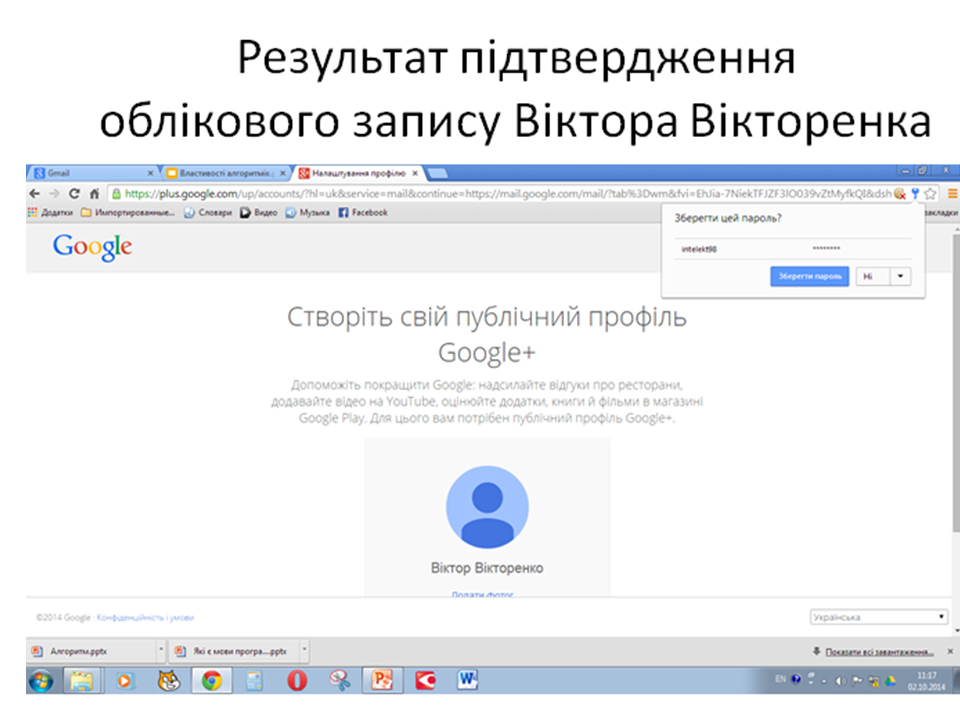Image resolution: width=960 pixels, height=720 pixels.
Task: Open the red Camtasia recorder taskbar icon
Action: (426, 681)
